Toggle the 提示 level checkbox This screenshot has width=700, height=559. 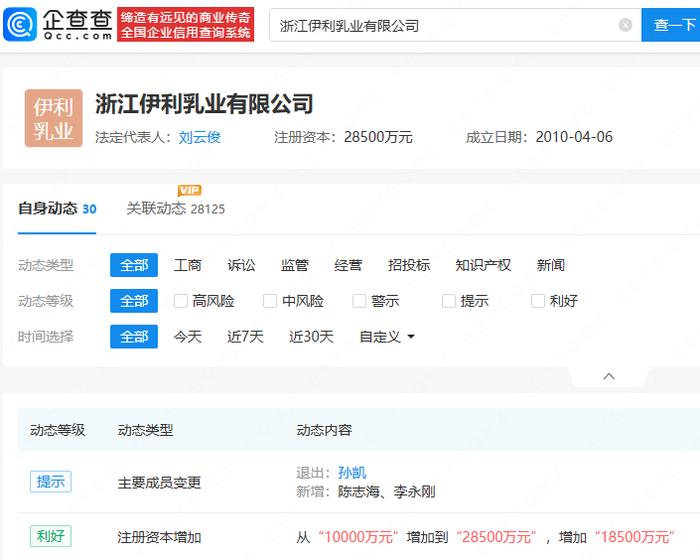pos(449,301)
